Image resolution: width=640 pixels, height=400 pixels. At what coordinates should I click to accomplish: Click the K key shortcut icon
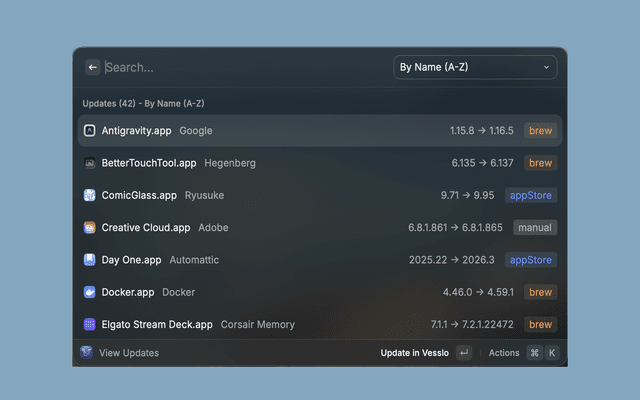(x=552, y=353)
